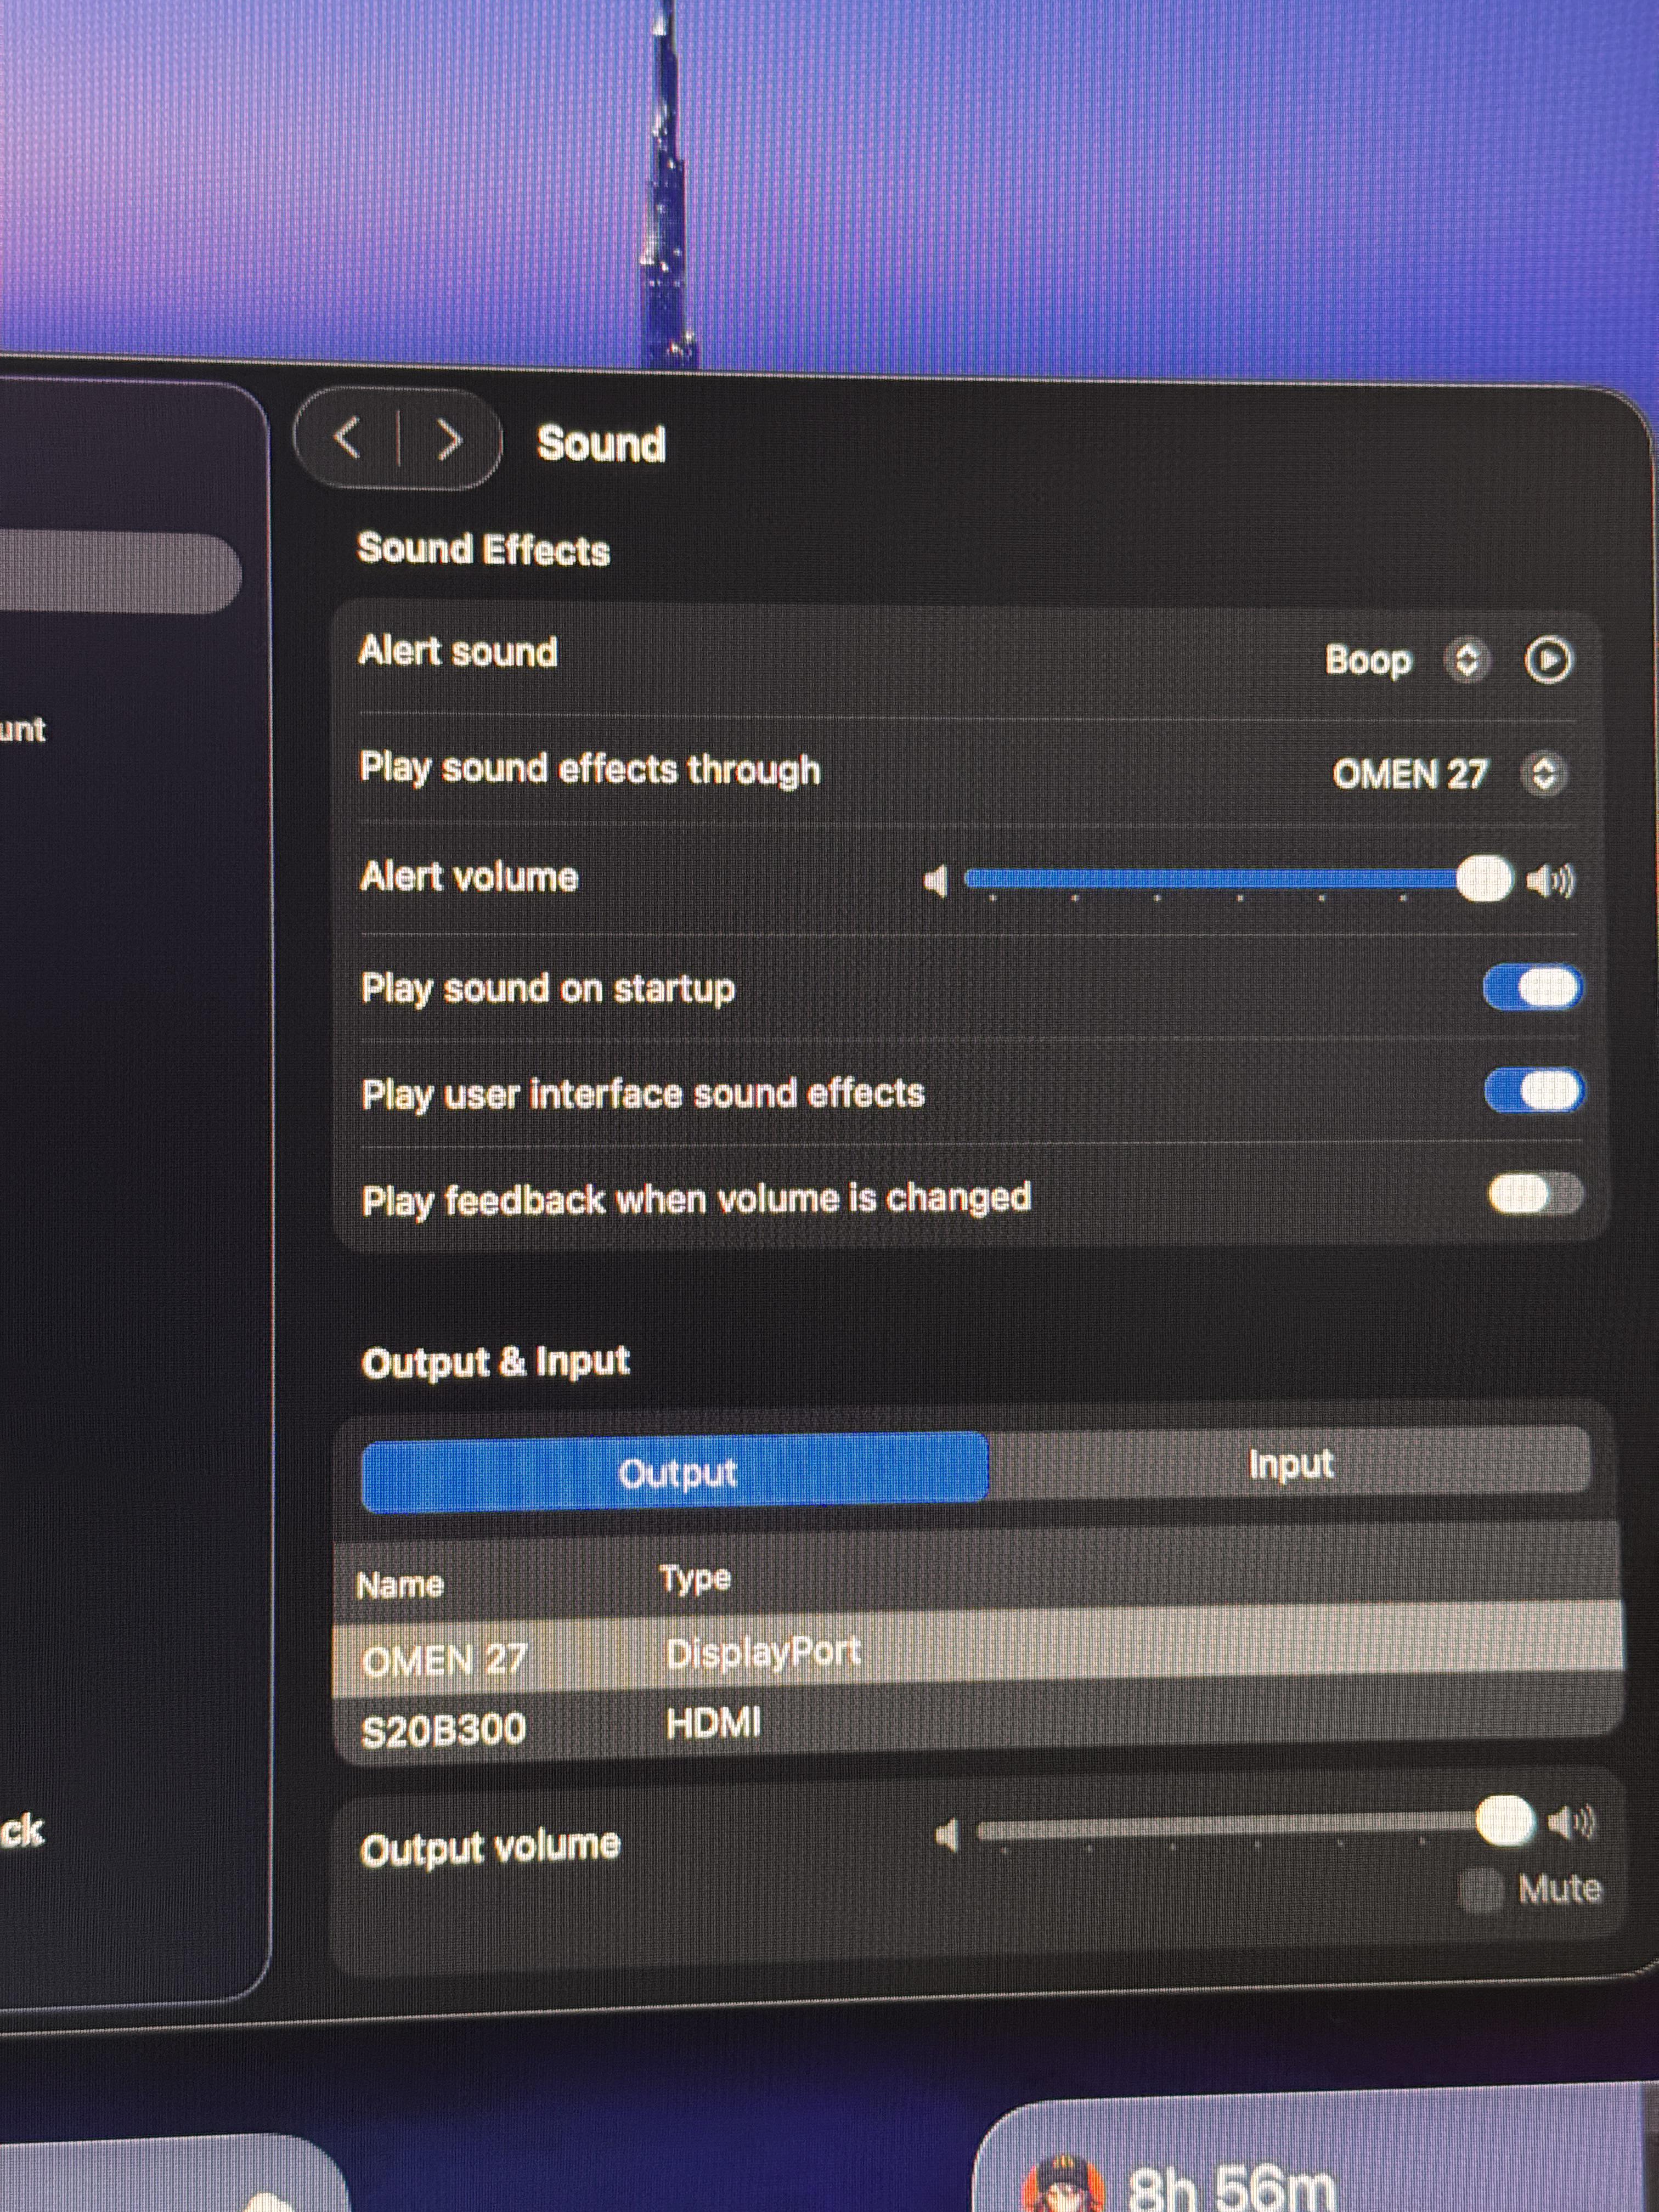Screen dimensions: 1659x2212
Task: Click the Alert volume slider knob
Action: pyautogui.click(x=1484, y=879)
